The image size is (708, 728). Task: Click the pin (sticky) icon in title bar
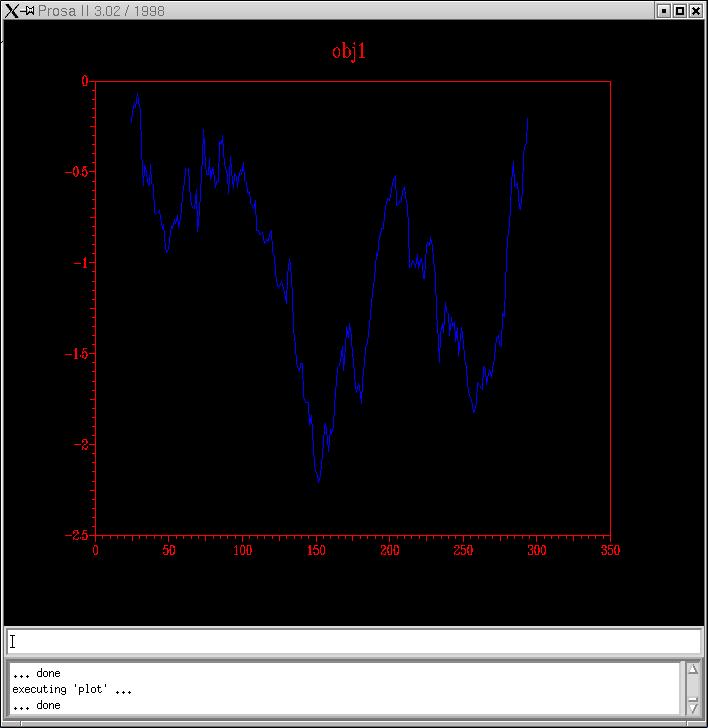pos(28,10)
